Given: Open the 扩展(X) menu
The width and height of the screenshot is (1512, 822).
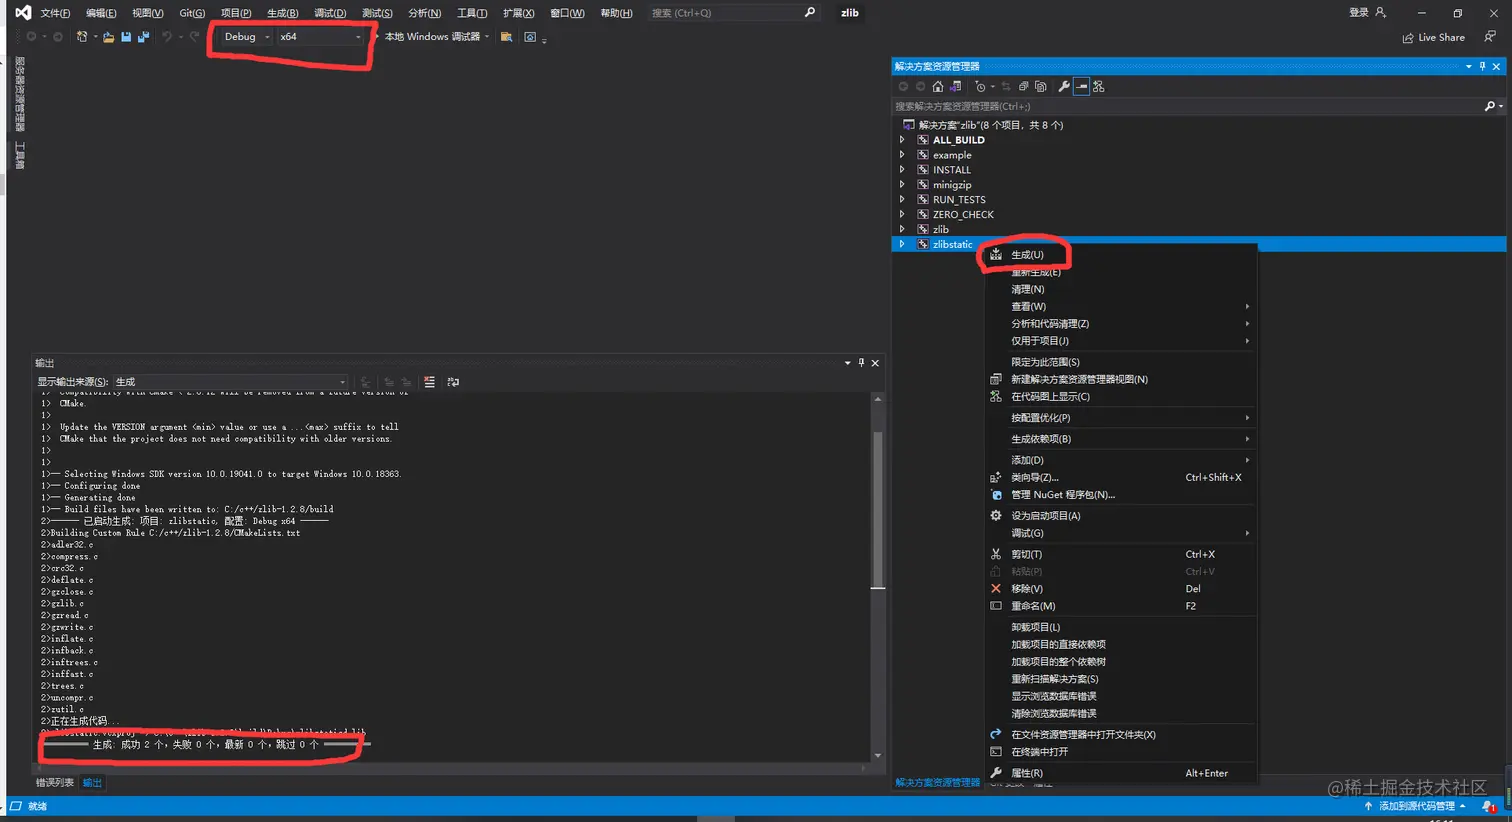Looking at the screenshot, I should coord(518,13).
